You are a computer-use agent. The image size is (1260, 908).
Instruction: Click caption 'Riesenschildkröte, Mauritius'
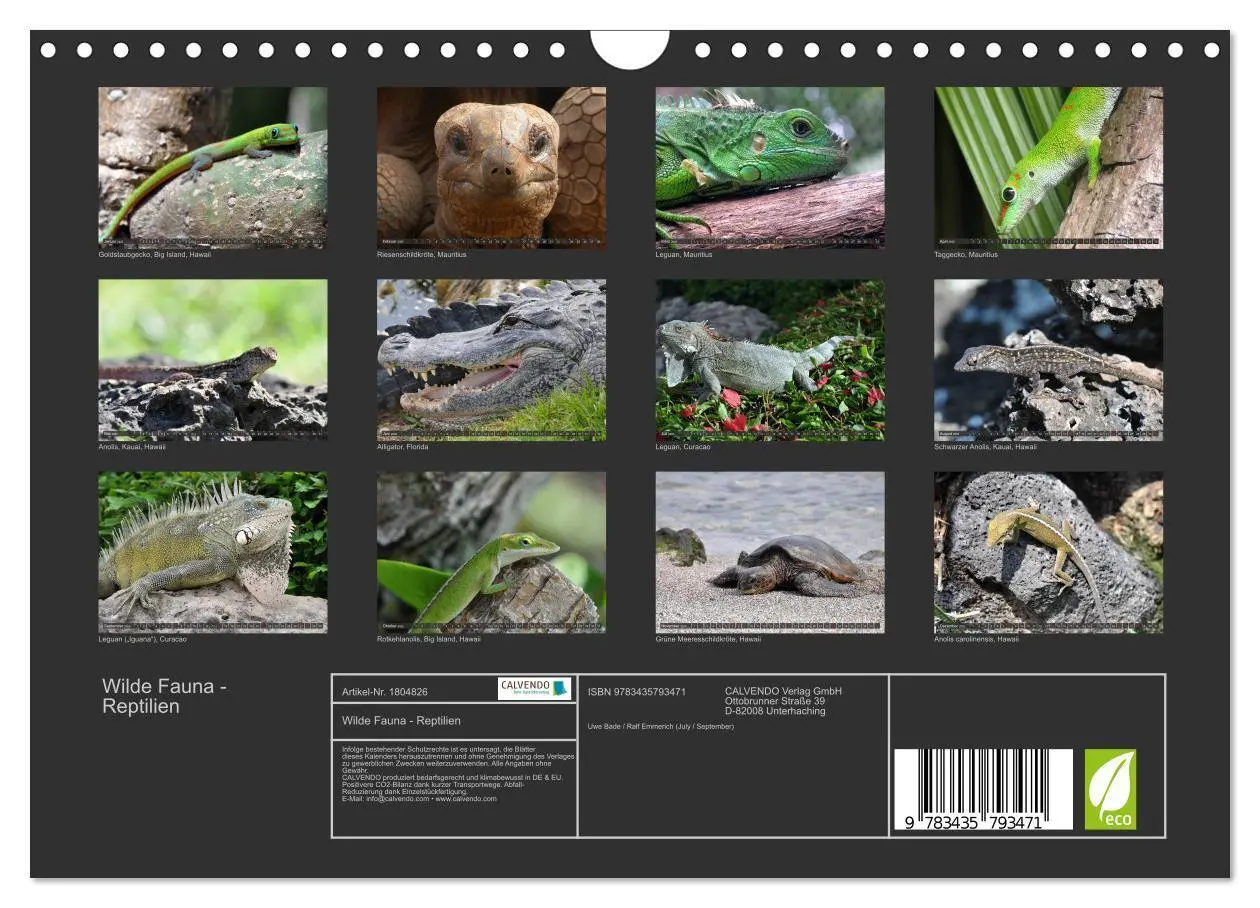(422, 254)
